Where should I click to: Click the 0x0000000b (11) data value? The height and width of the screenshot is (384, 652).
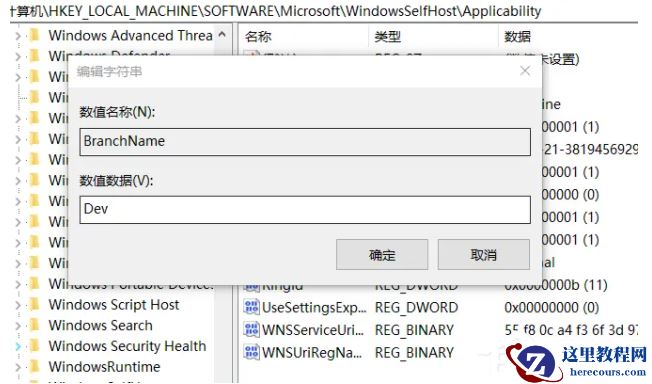tap(556, 285)
